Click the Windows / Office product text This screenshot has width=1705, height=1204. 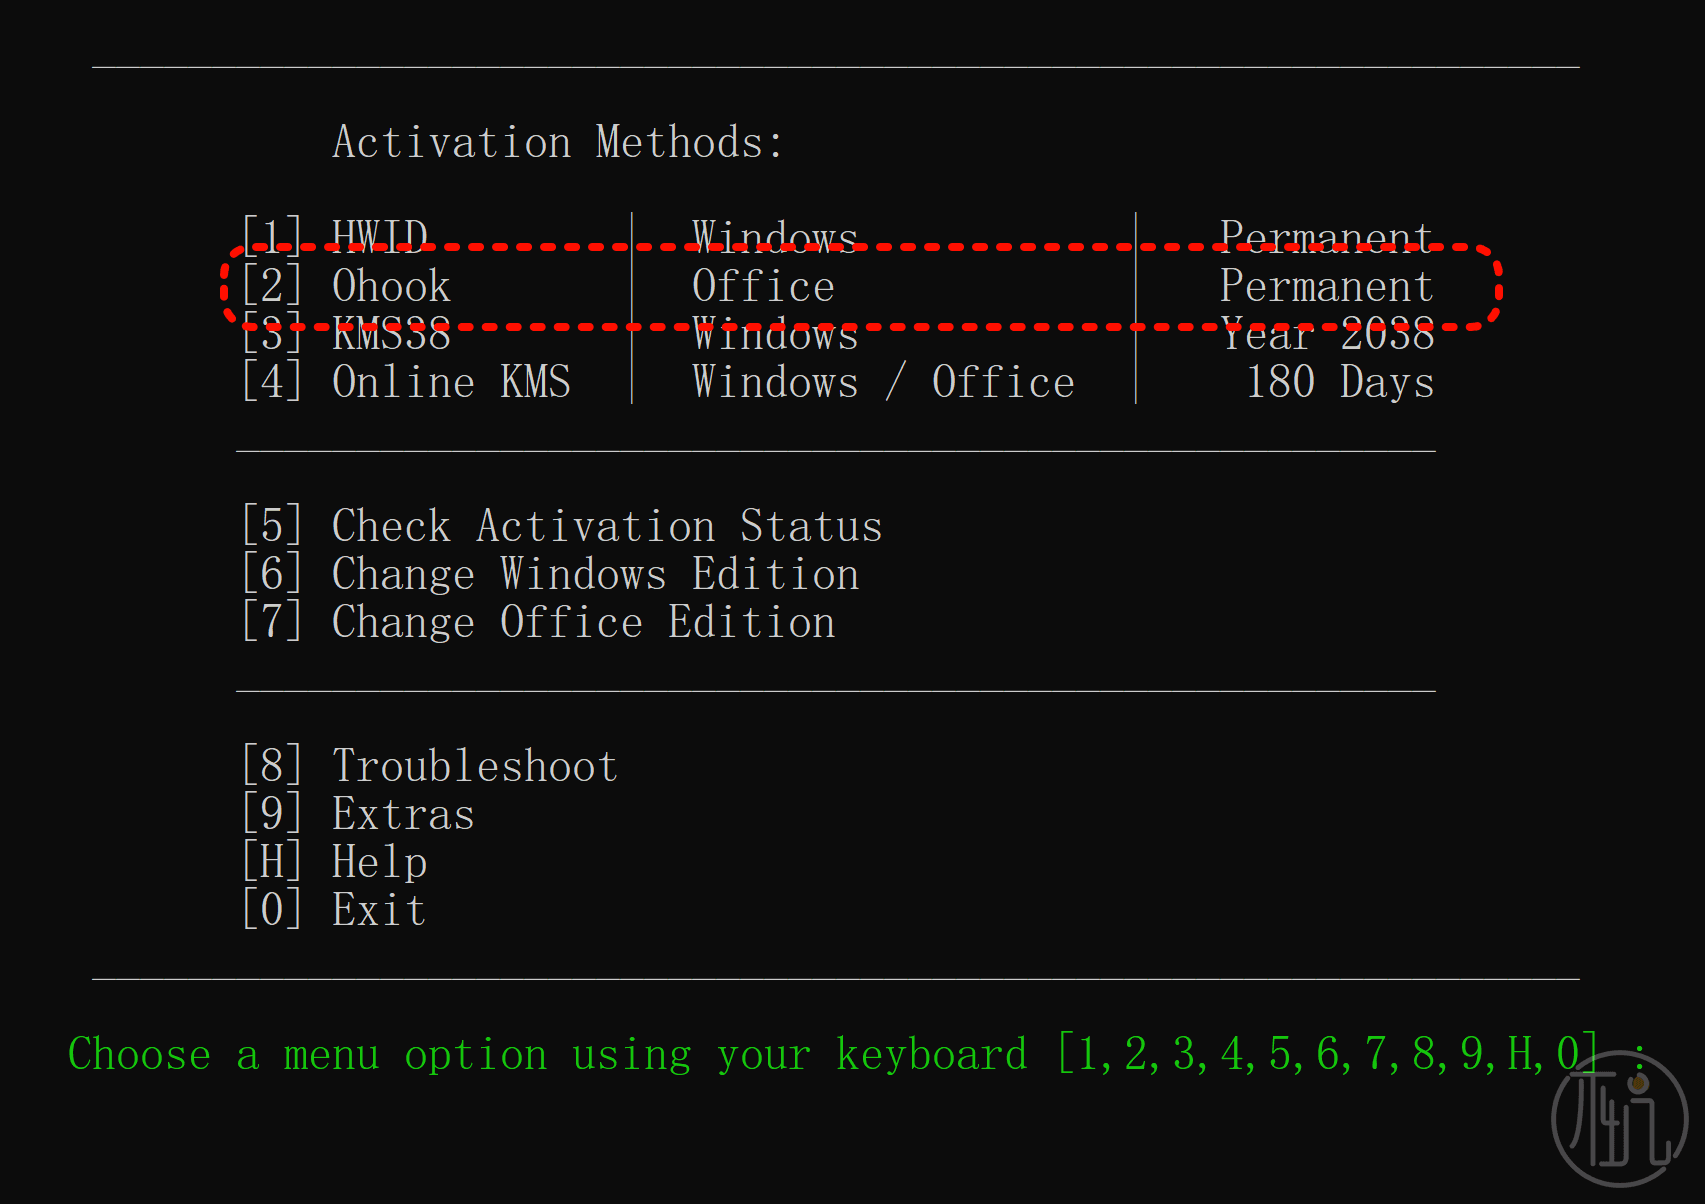coord(882,382)
